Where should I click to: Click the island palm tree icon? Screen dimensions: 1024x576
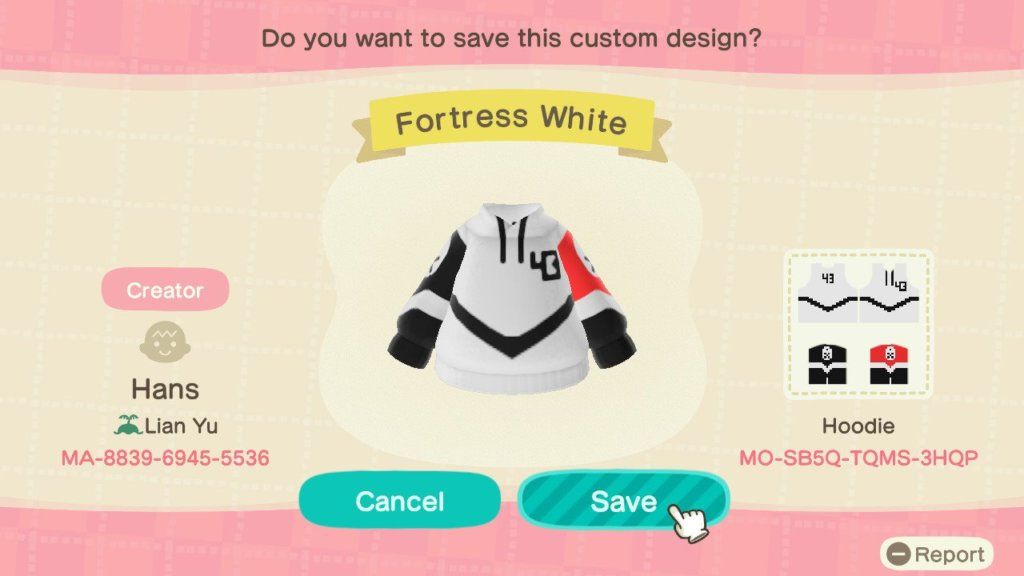[128, 426]
